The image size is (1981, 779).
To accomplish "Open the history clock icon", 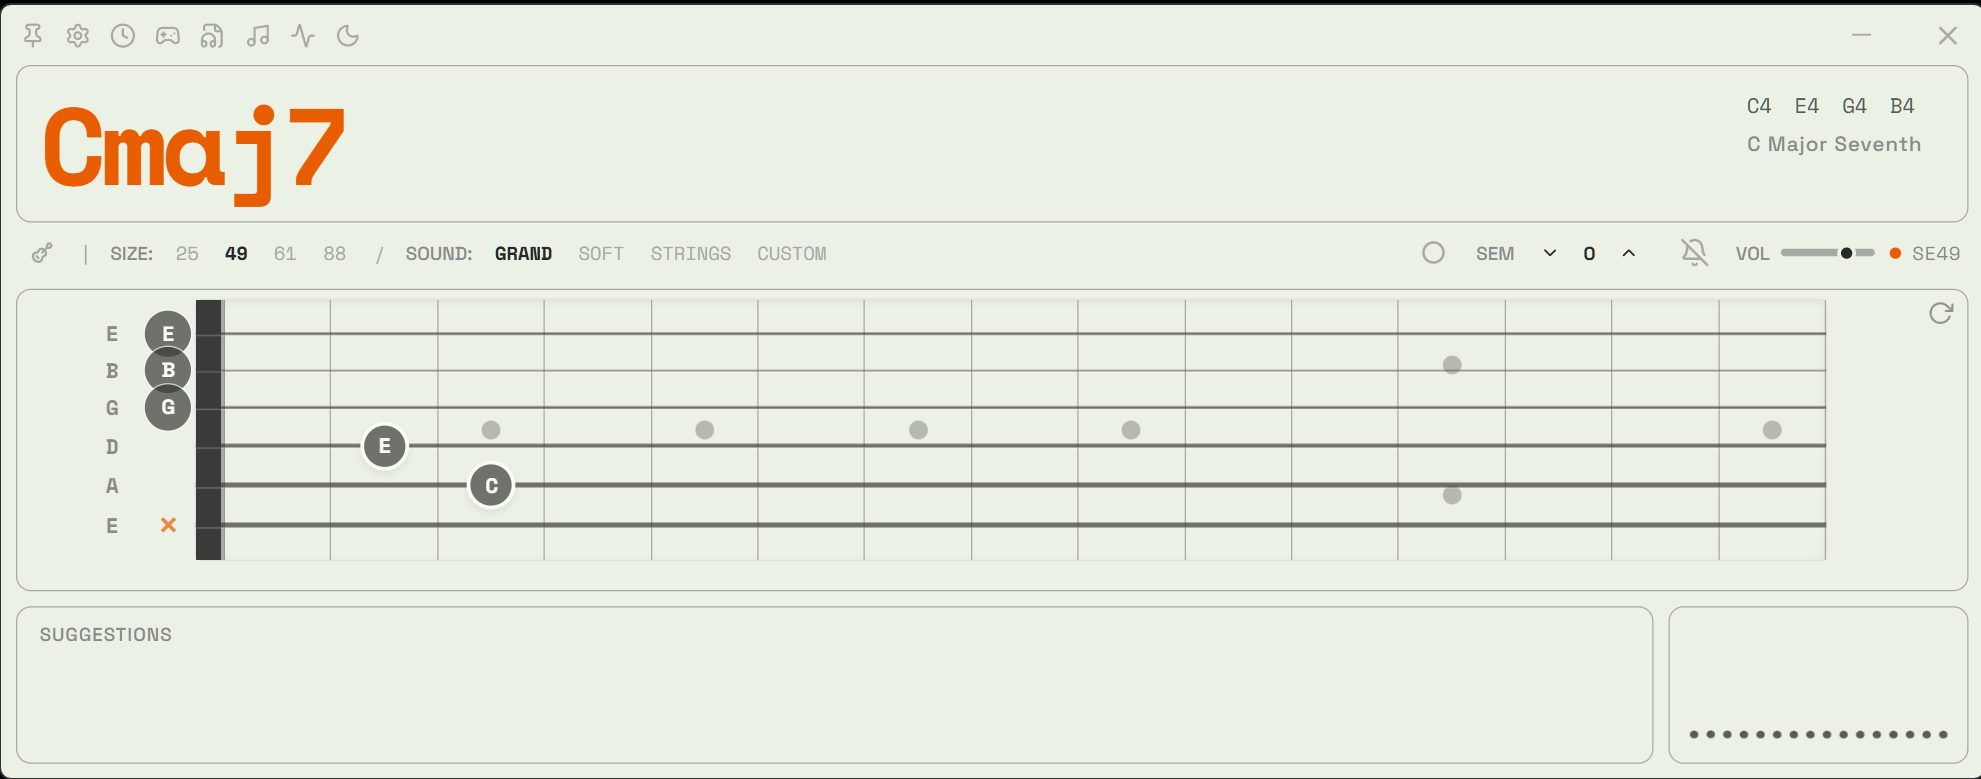I will [x=122, y=35].
